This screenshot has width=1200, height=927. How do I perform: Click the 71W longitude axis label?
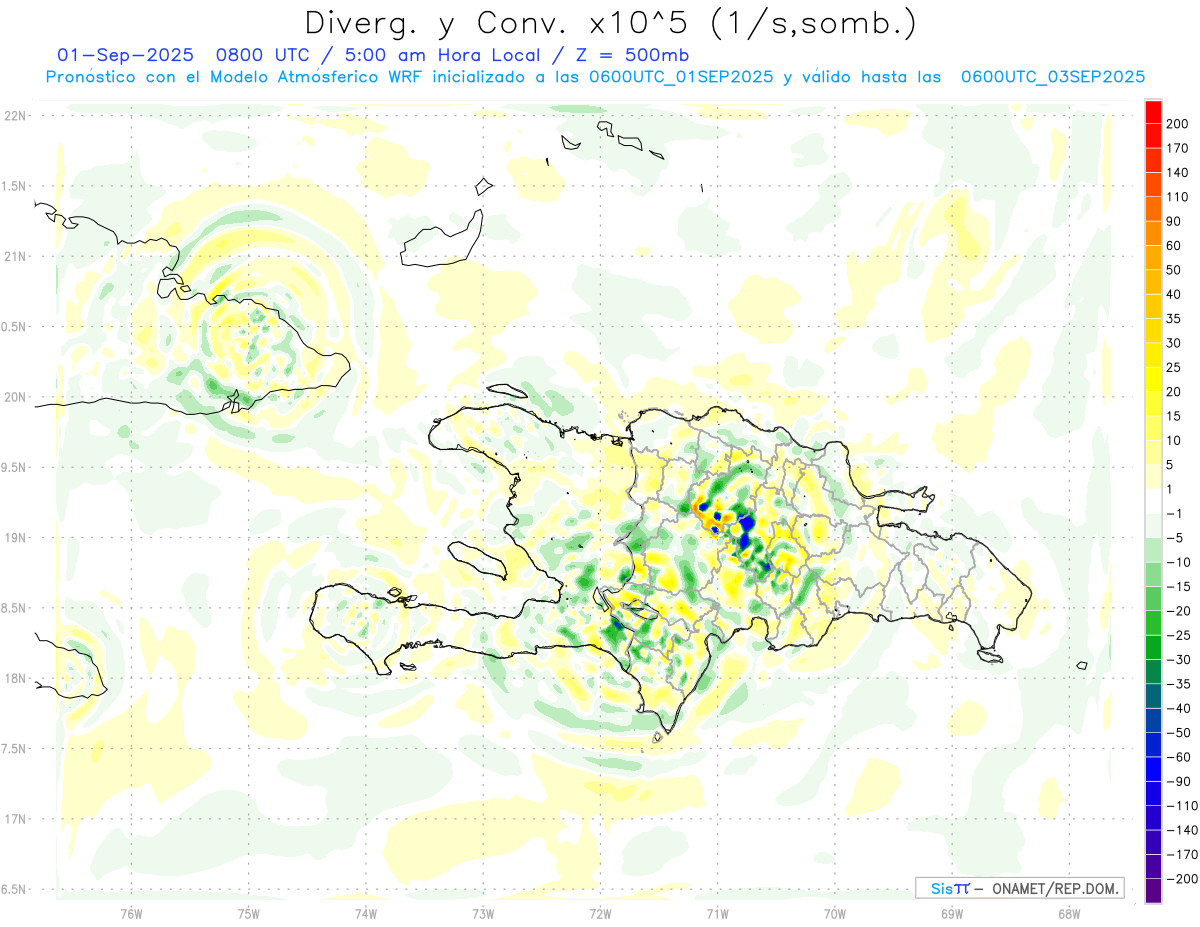click(x=717, y=913)
